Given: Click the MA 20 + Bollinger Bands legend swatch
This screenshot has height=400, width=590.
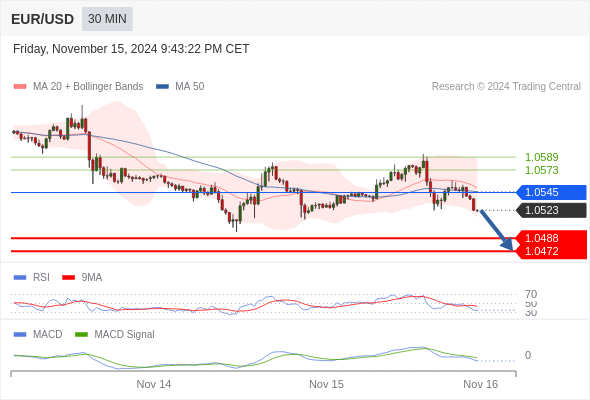Looking at the screenshot, I should click(20, 87).
